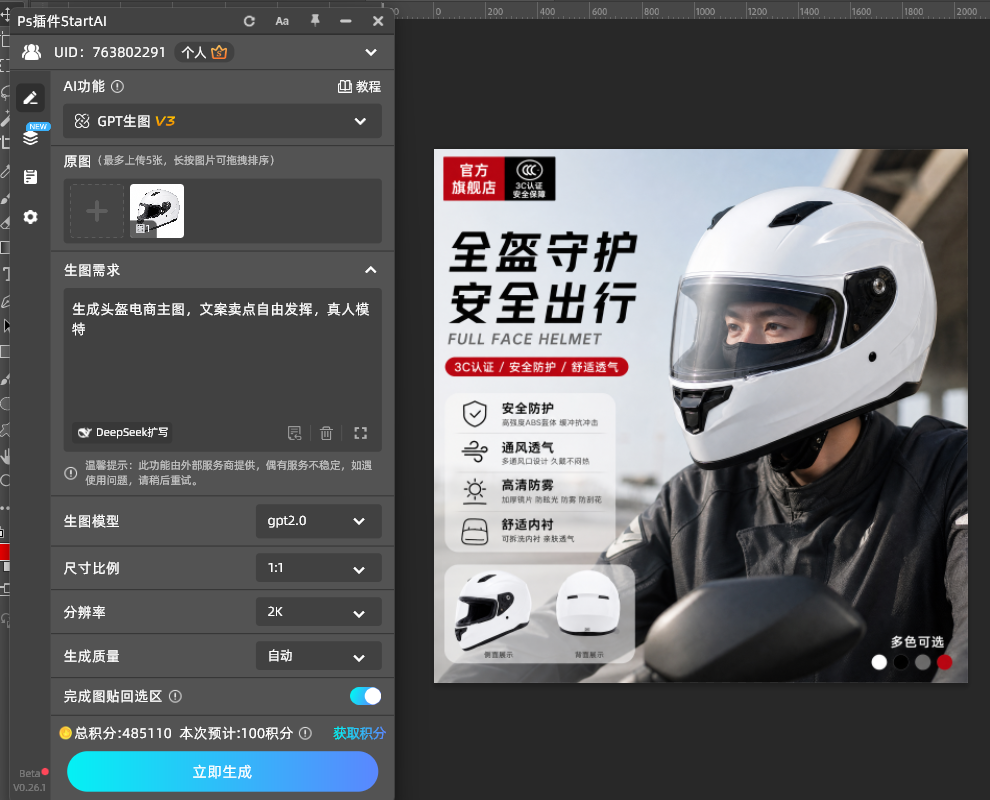This screenshot has height=800, width=990.
Task: Expand the UID account dropdown chevron
Action: coord(371,52)
